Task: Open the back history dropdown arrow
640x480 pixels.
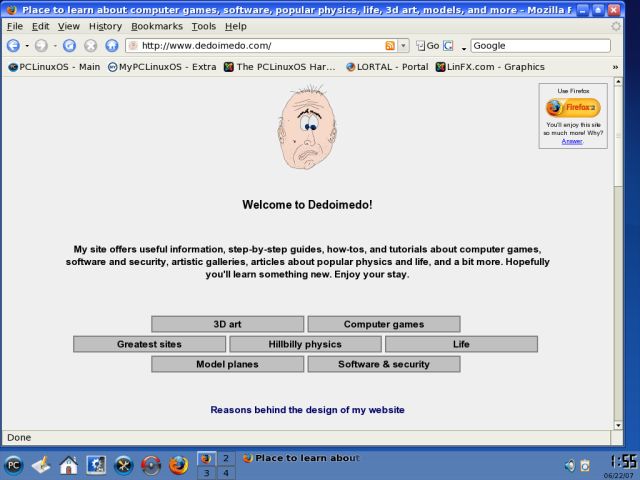Action: click(x=27, y=46)
